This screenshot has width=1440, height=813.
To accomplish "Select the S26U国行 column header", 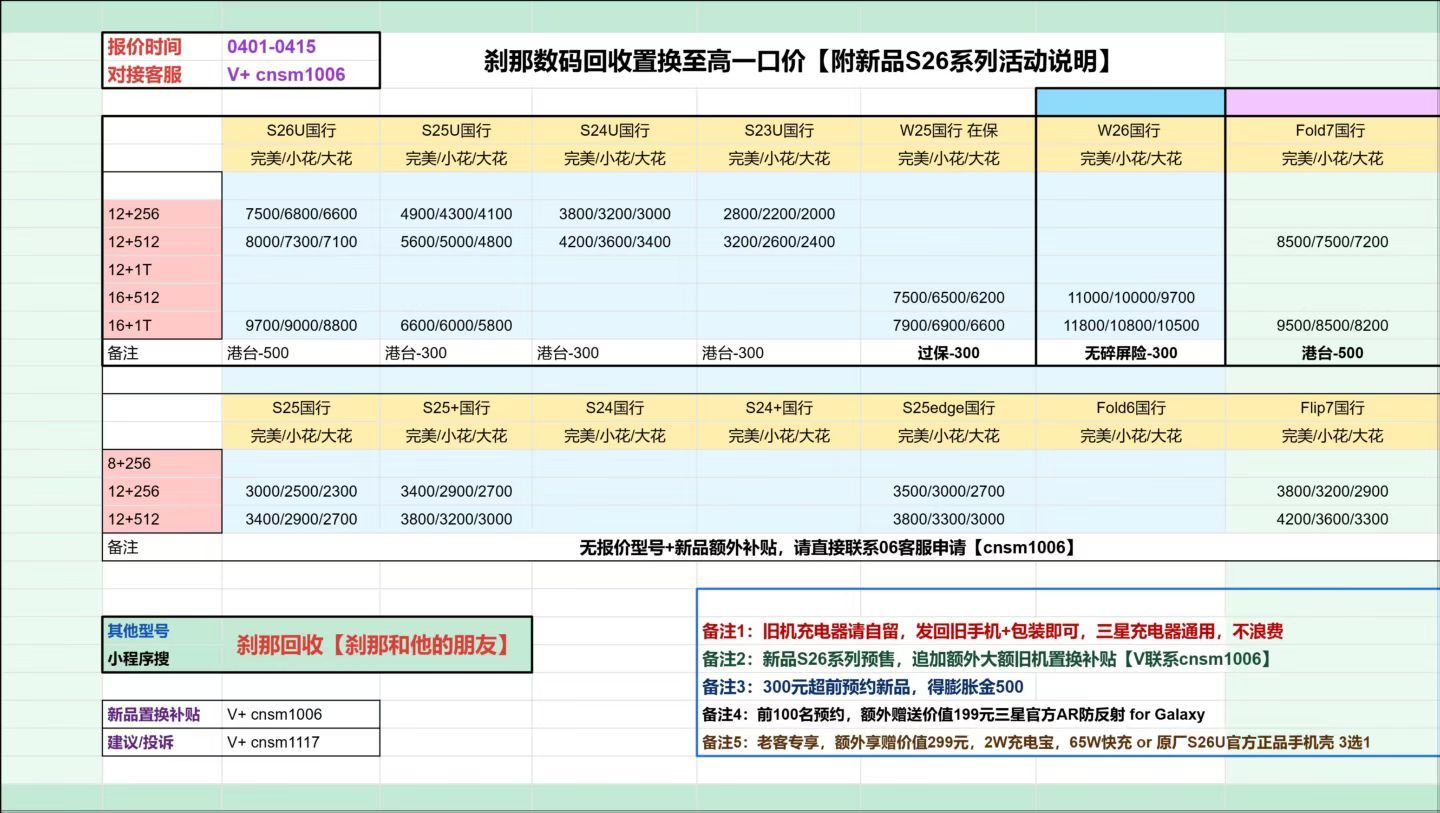I will (x=299, y=130).
